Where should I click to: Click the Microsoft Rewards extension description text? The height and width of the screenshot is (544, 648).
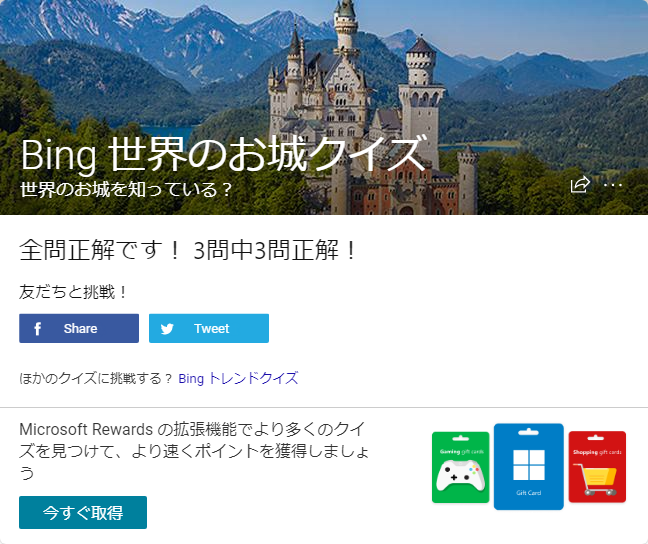coord(195,450)
